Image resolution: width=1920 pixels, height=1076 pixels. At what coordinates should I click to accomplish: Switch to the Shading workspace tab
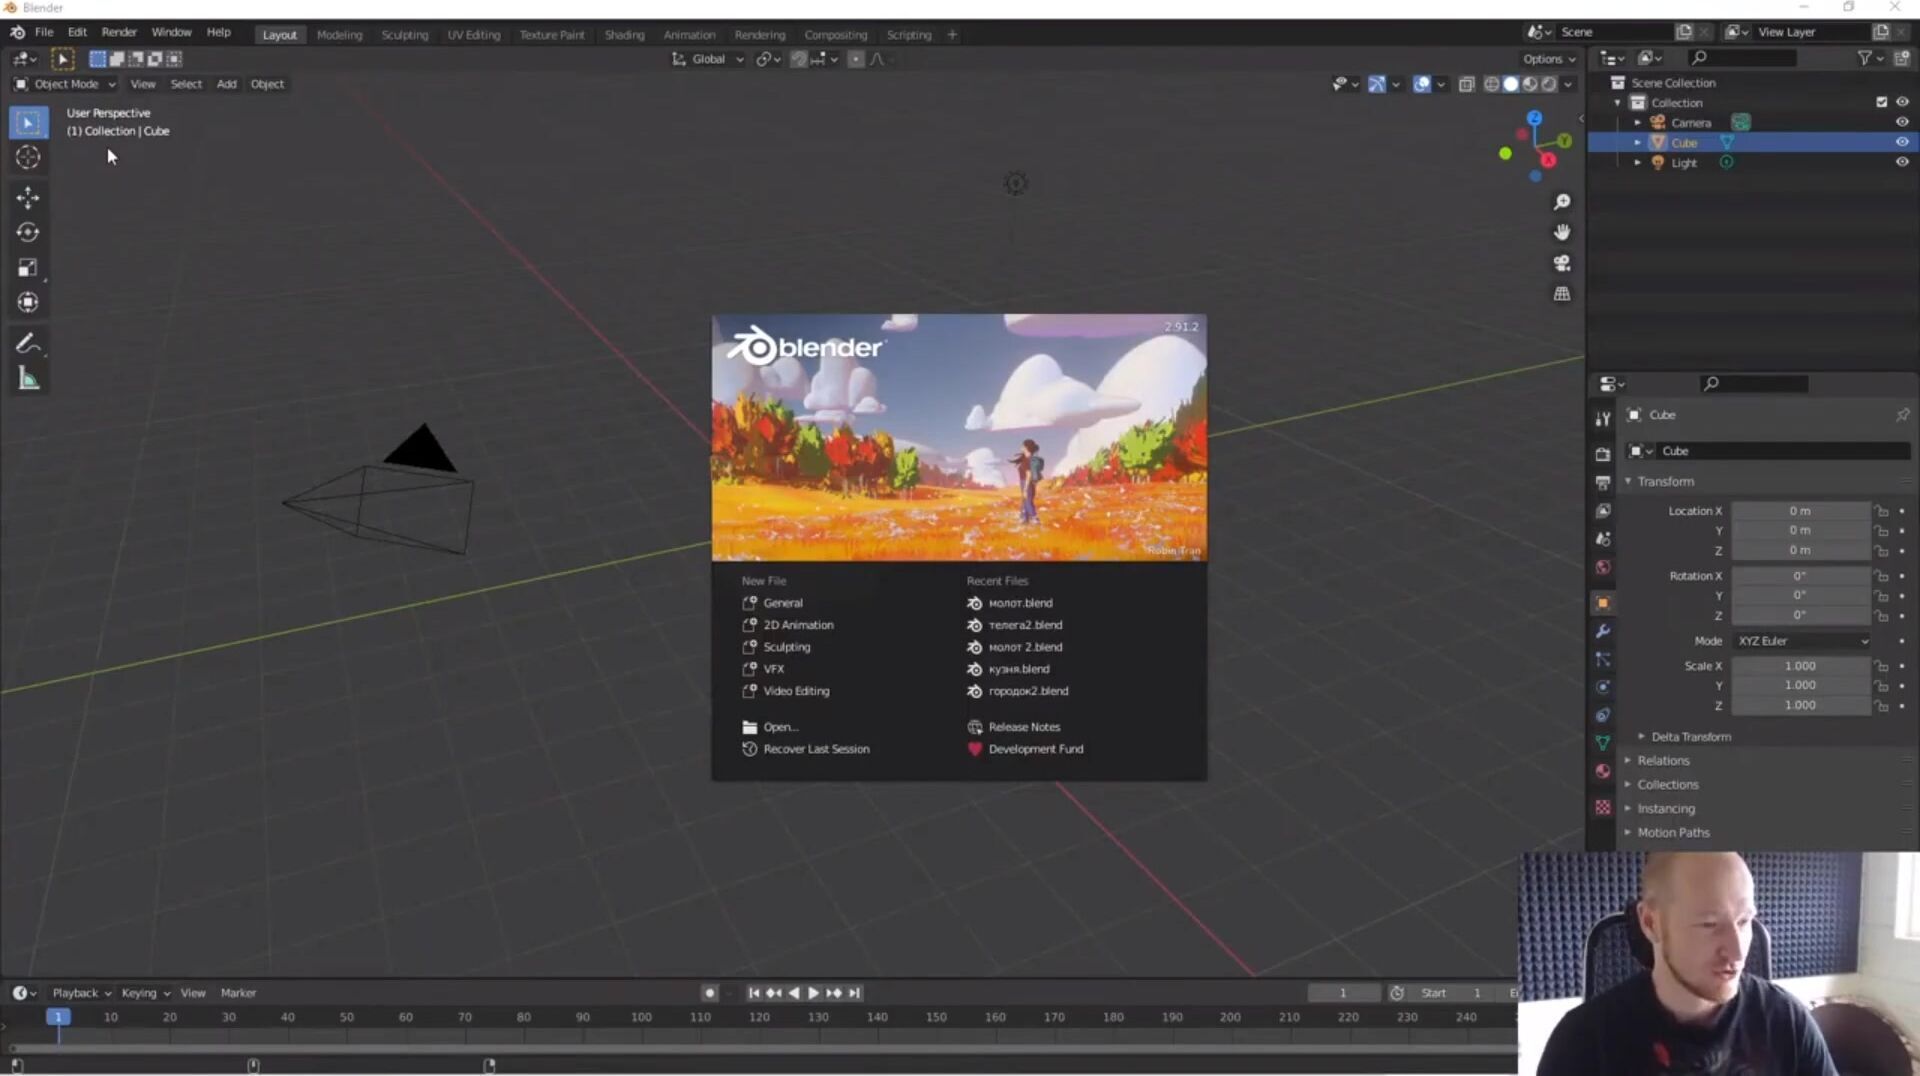pyautogui.click(x=624, y=35)
